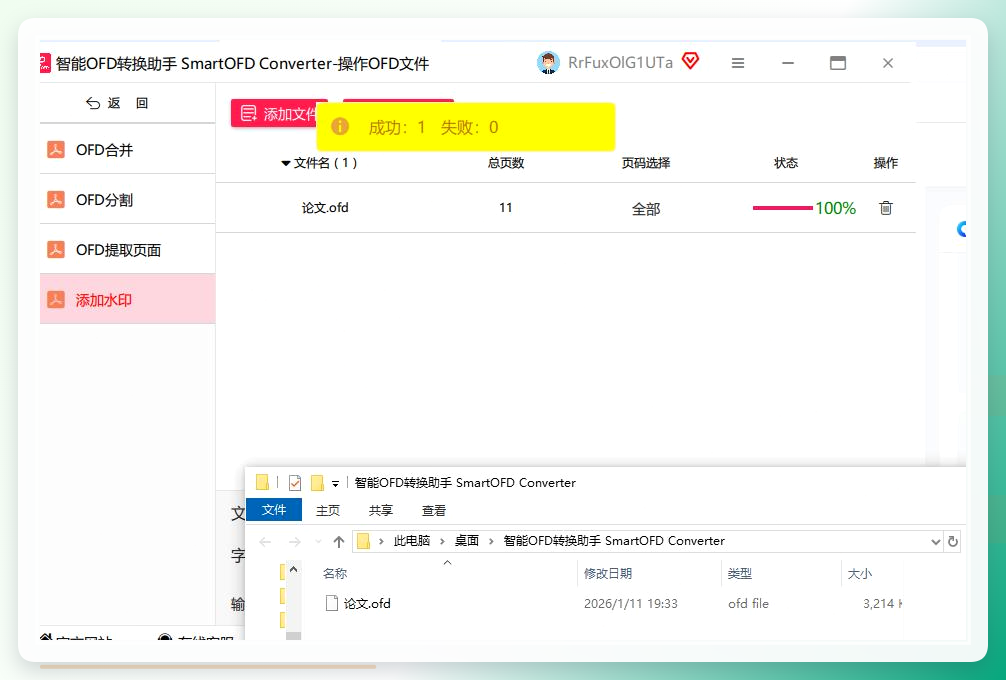Sort Explorer files by 大小 column
The image size is (1006, 680).
[x=860, y=574]
